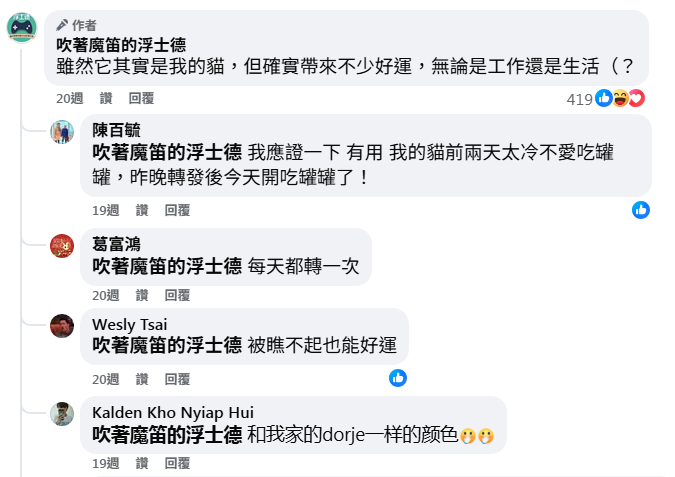Like Kalden Kho Nyiap Hui's comment

pos(142,464)
